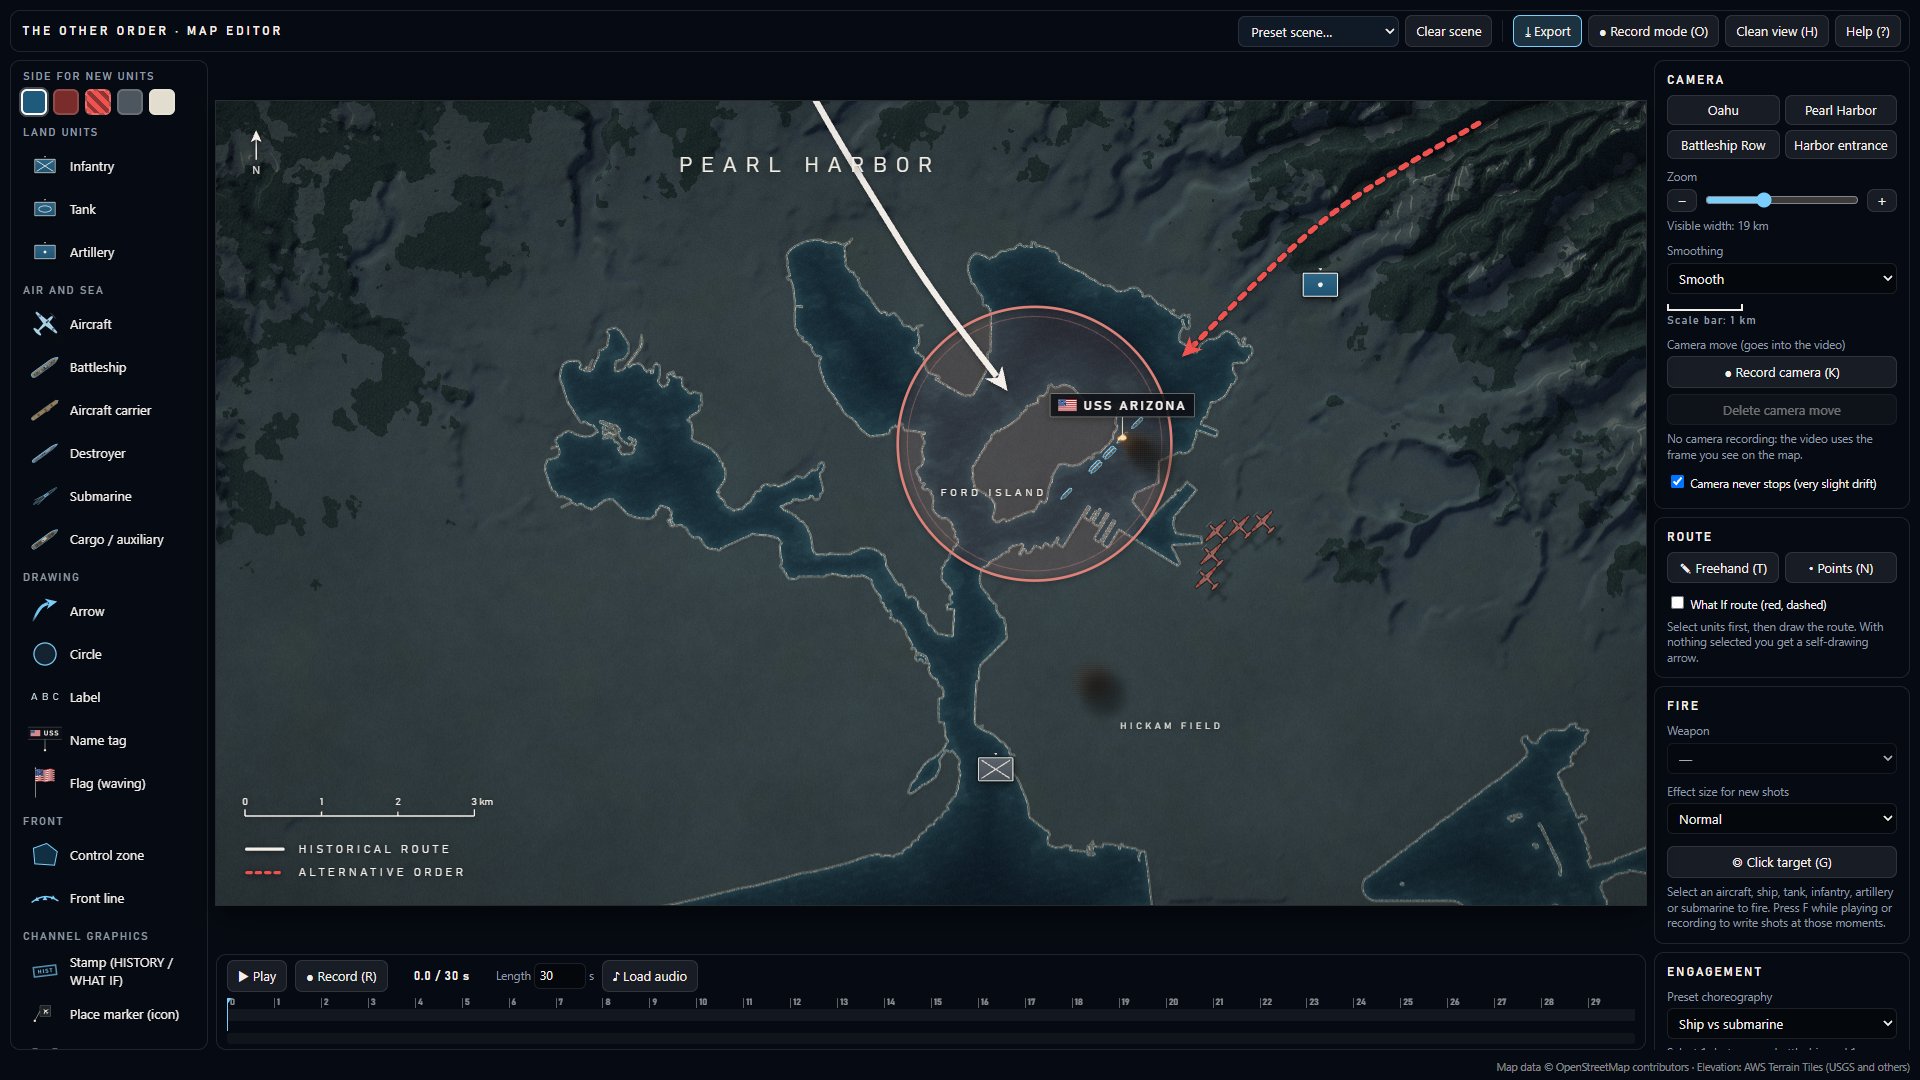The height and width of the screenshot is (1080, 1920).
Task: Click the Export button
Action: point(1547,31)
